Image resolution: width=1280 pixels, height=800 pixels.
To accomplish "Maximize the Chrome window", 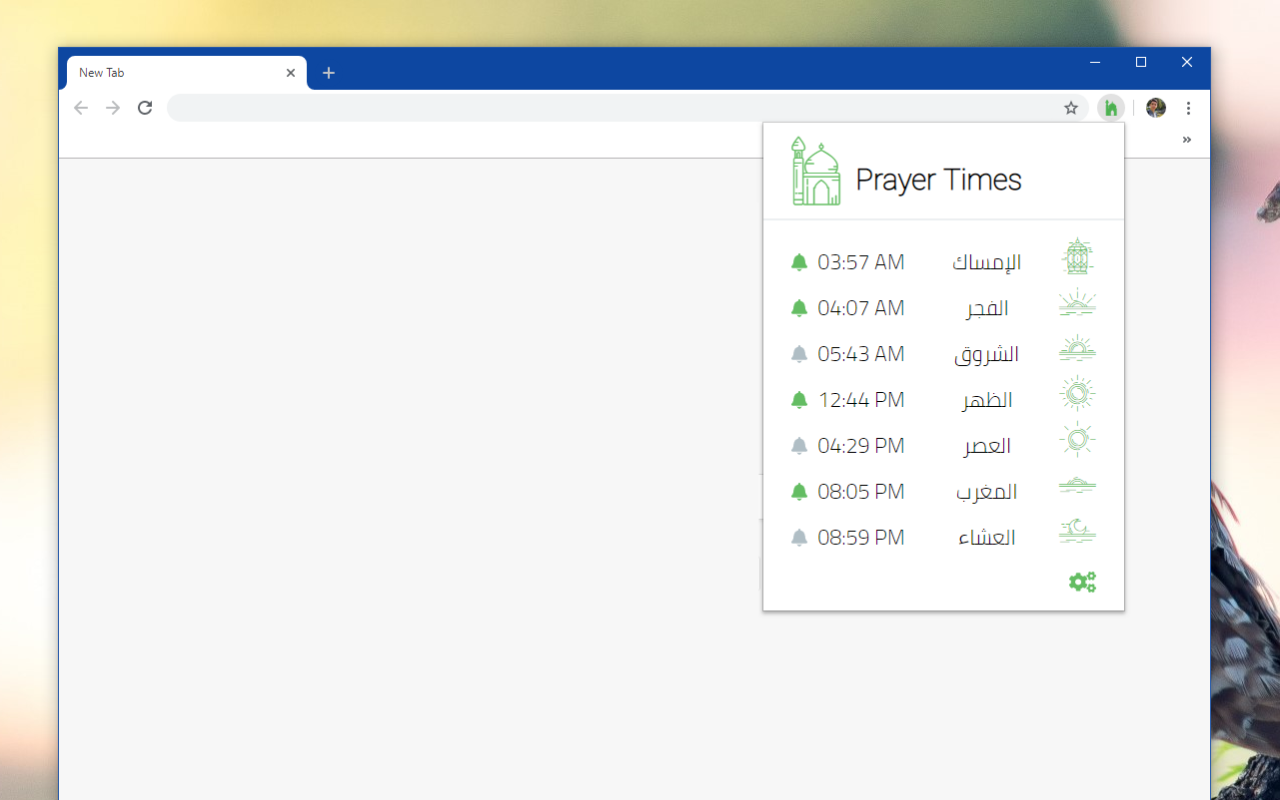I will pos(1141,62).
